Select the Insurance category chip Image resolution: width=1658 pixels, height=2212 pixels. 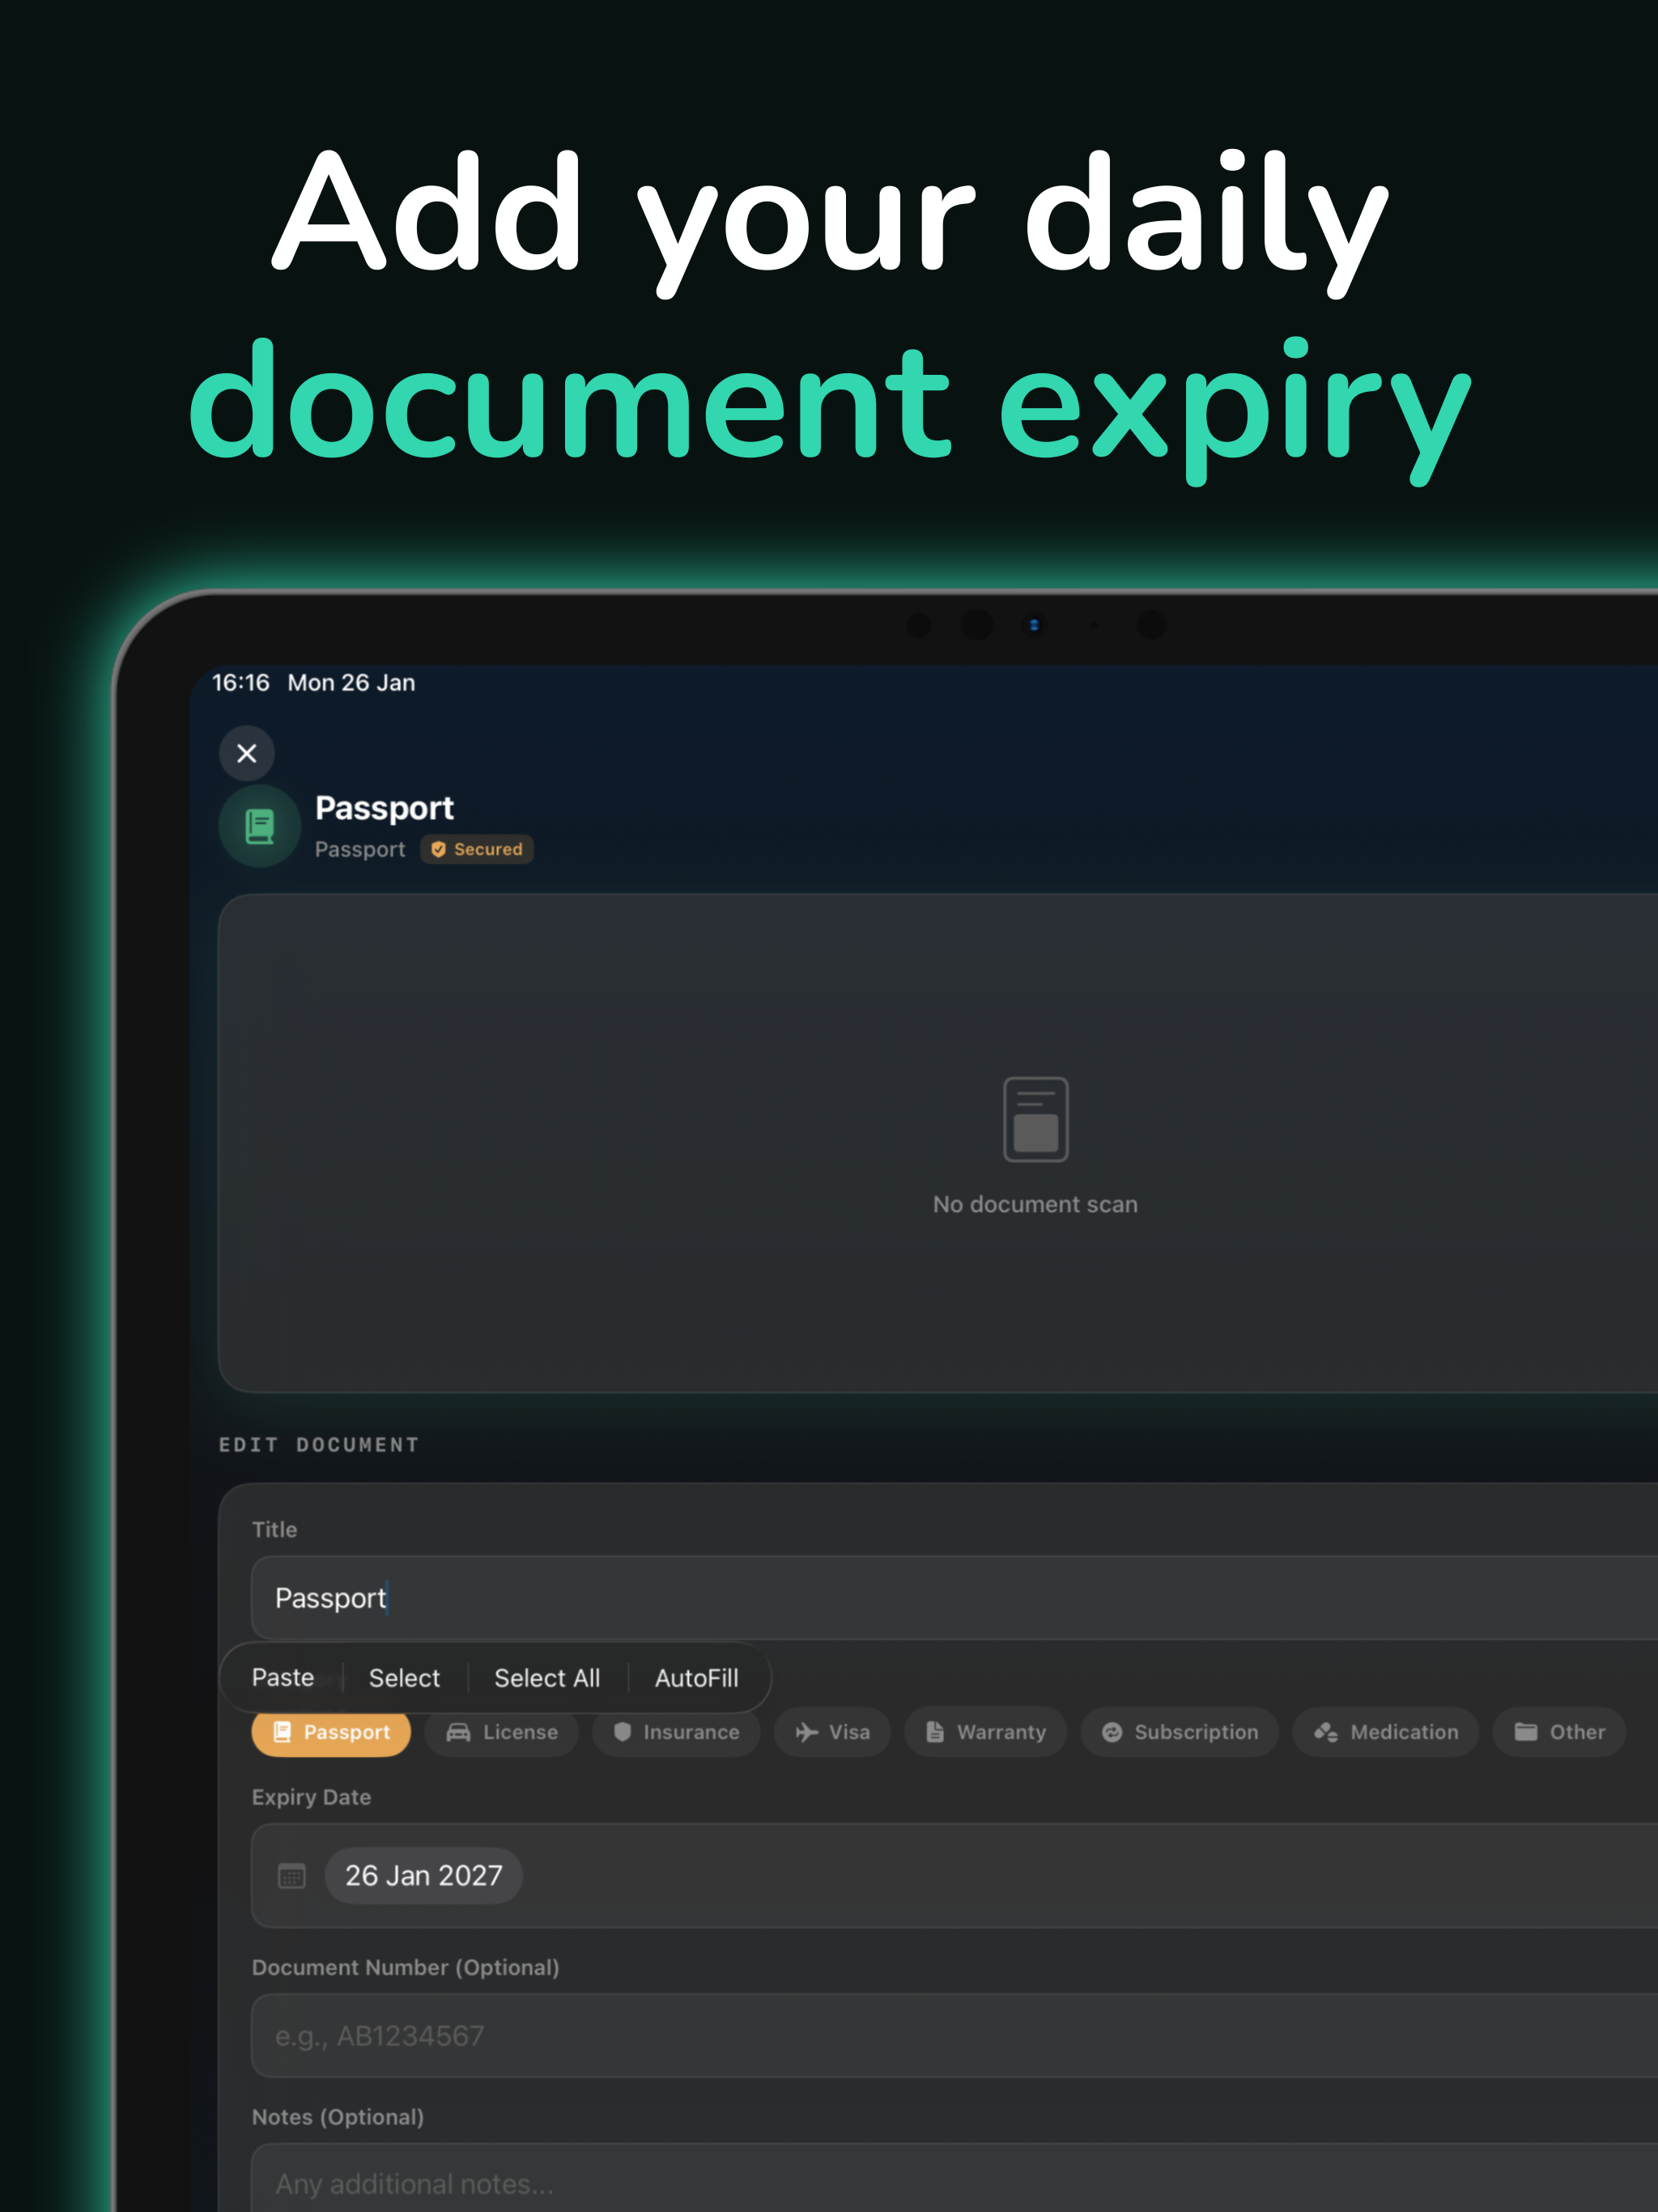676,1732
